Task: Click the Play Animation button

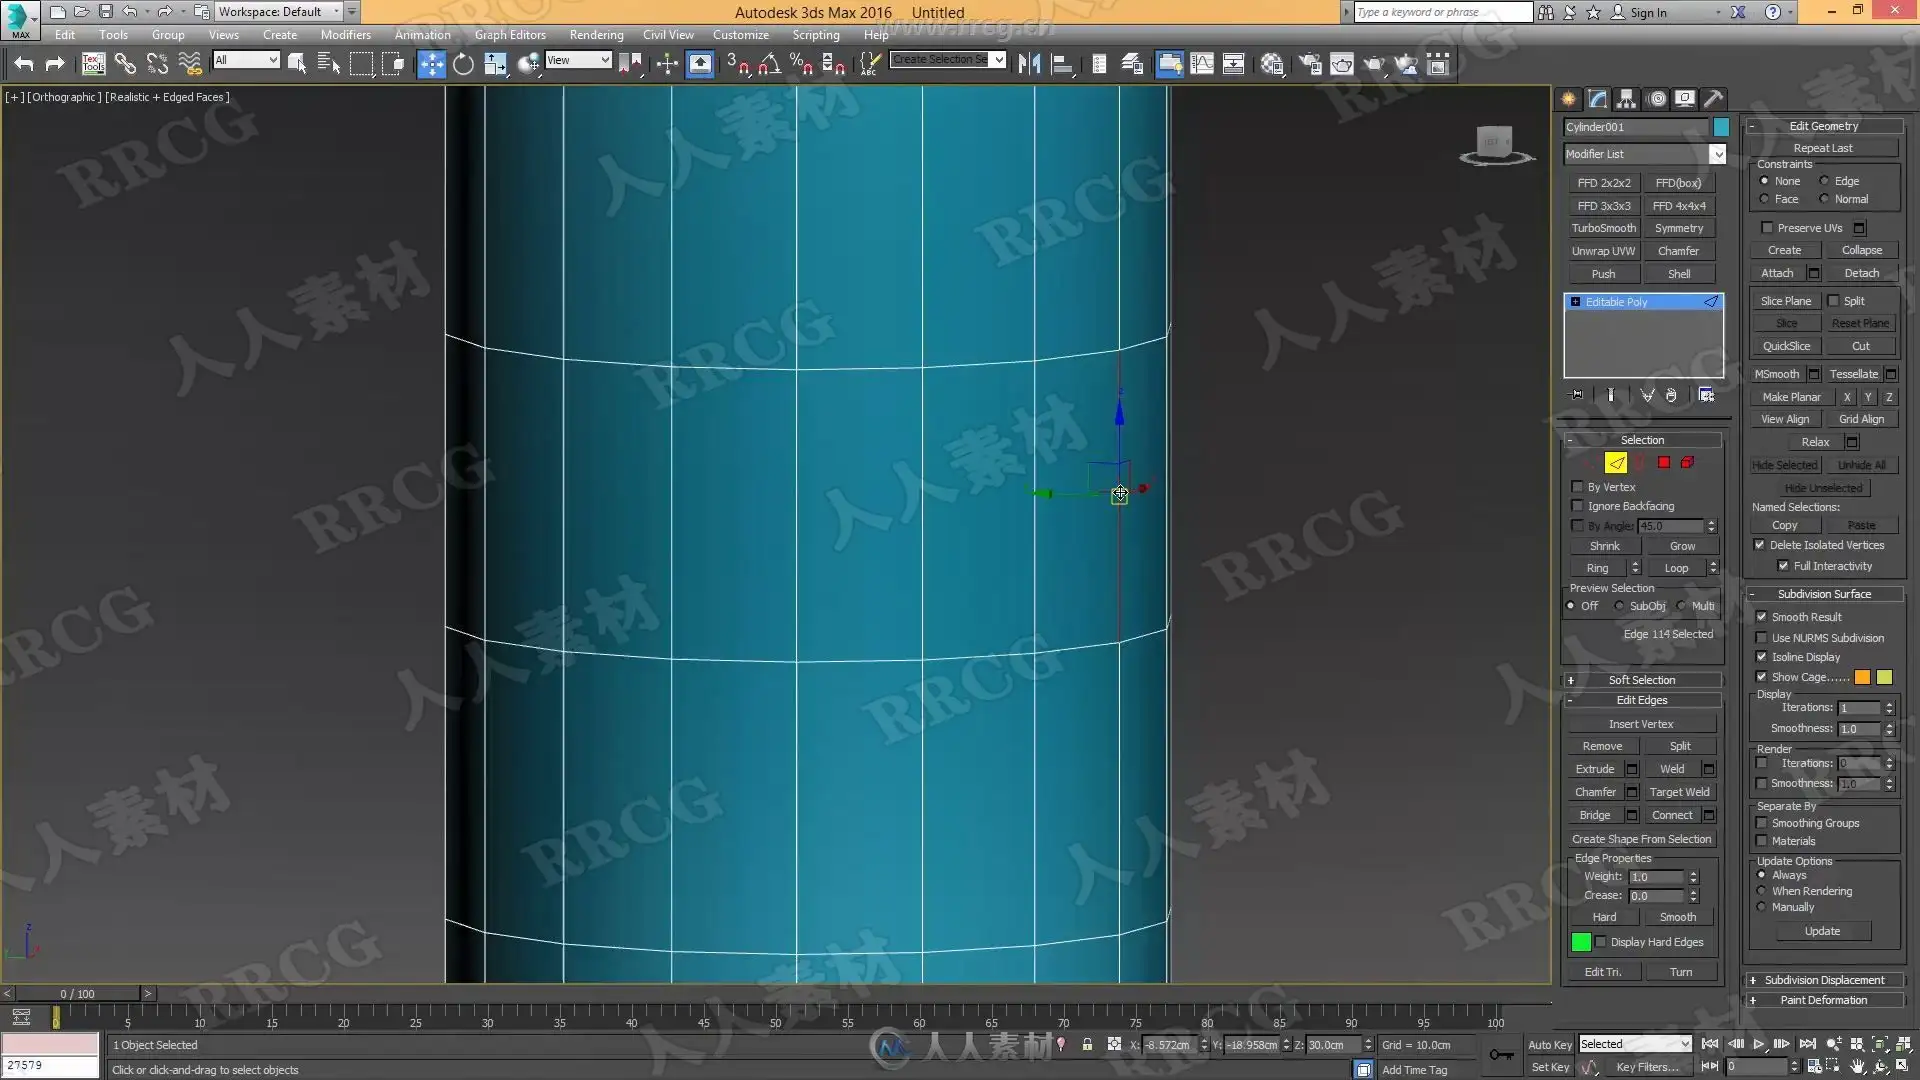Action: 1759,1044
